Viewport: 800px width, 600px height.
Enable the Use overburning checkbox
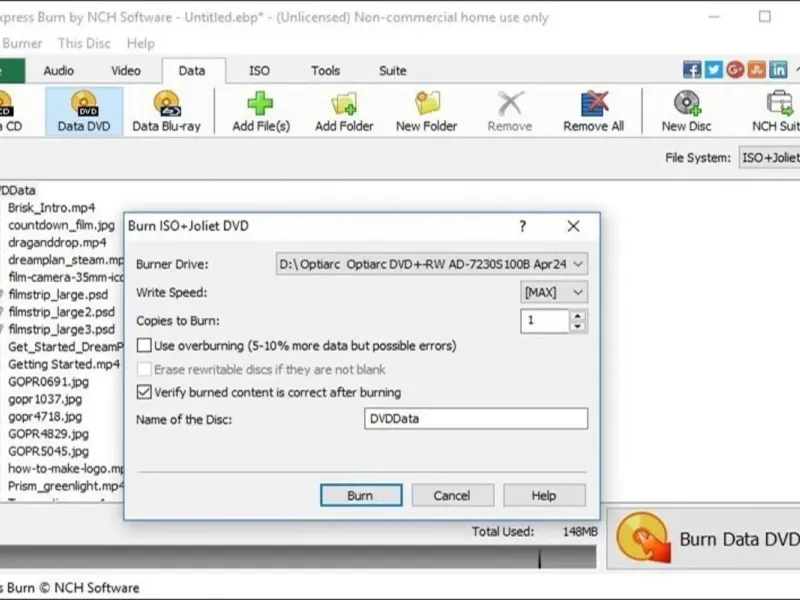144,345
